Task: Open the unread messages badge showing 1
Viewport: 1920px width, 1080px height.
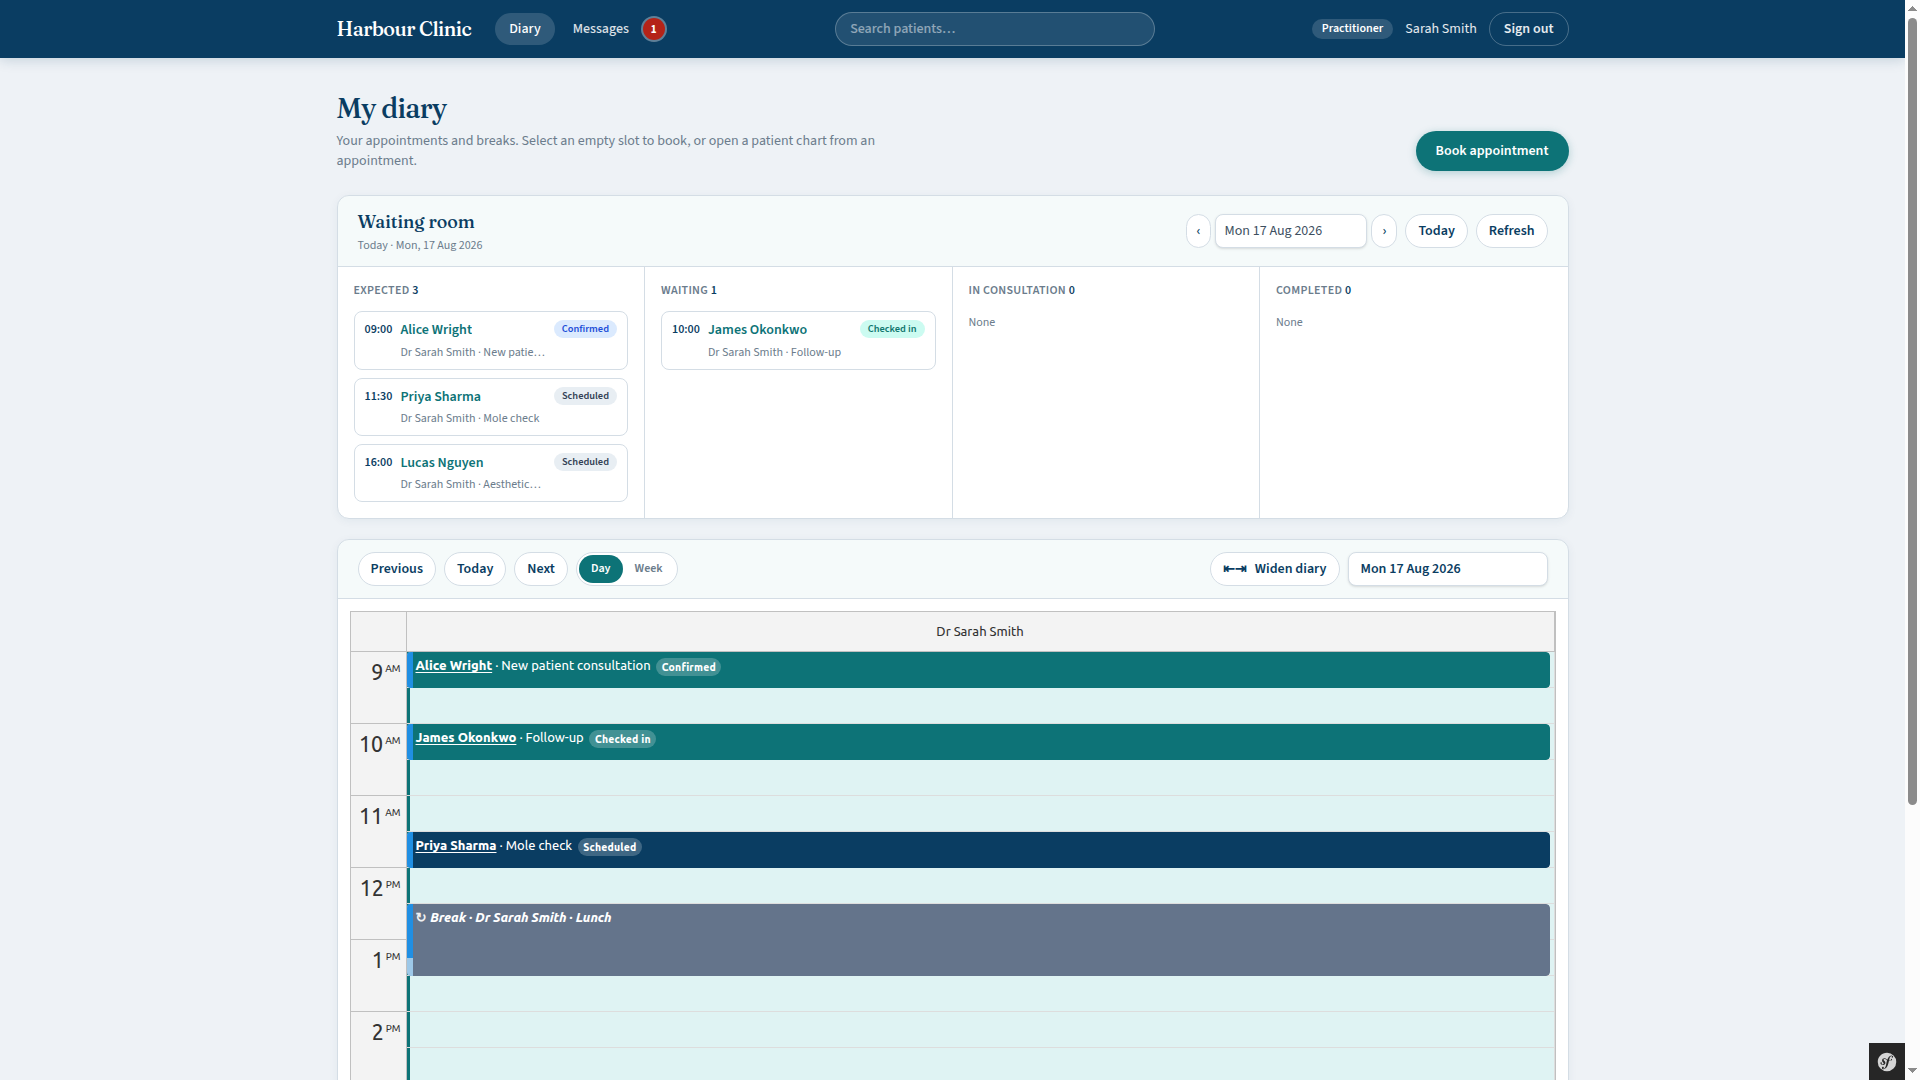Action: pyautogui.click(x=653, y=29)
